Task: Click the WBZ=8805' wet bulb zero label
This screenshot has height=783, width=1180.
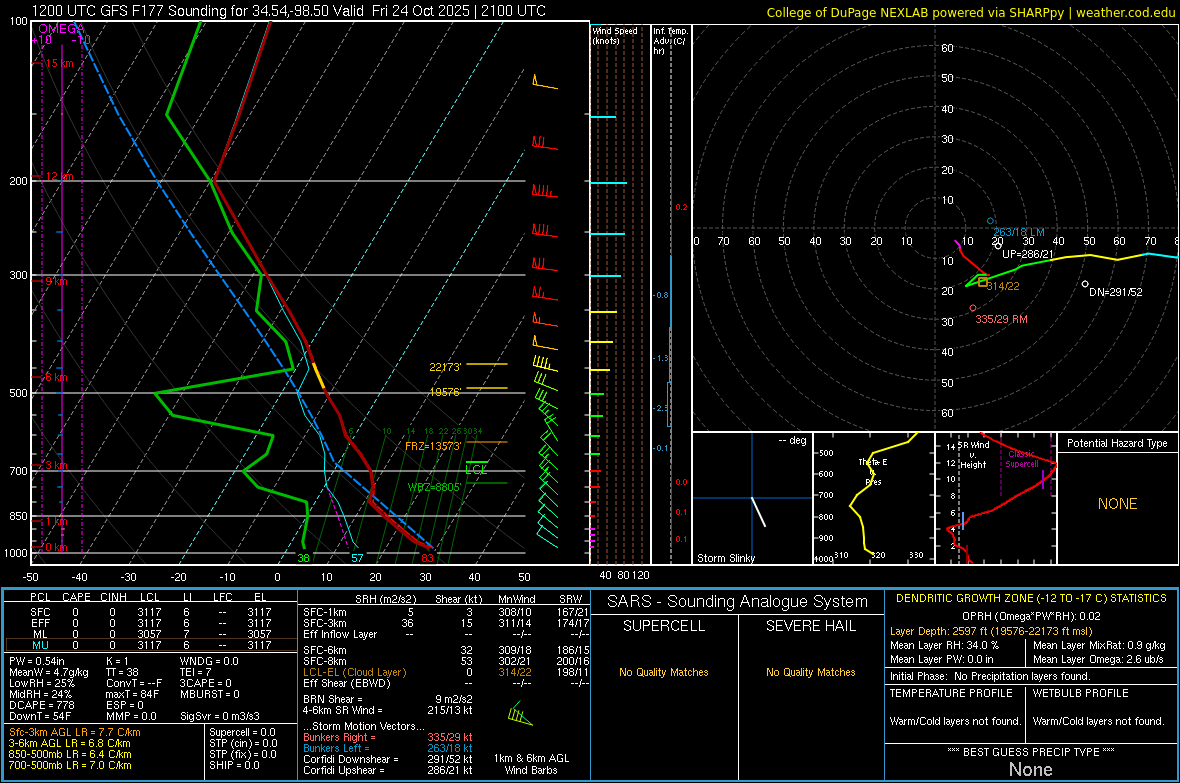Action: coord(433,486)
